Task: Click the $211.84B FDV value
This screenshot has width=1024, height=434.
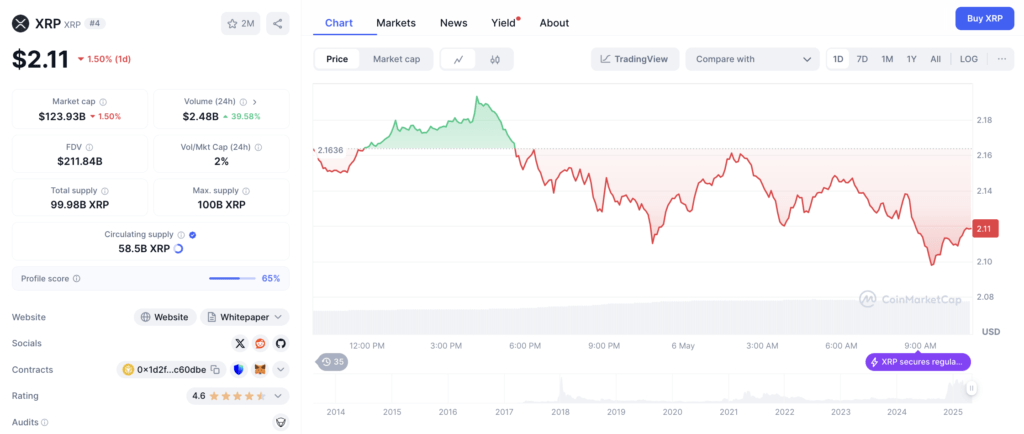Action: click(80, 161)
